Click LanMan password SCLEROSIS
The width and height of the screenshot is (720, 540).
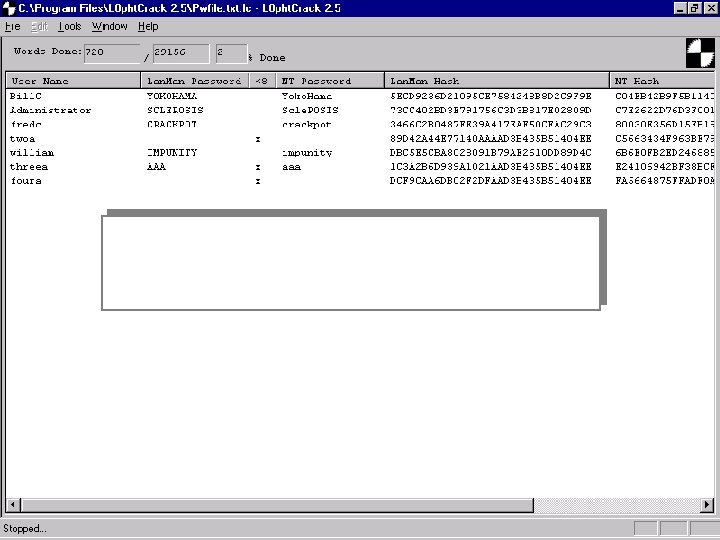[175, 110]
